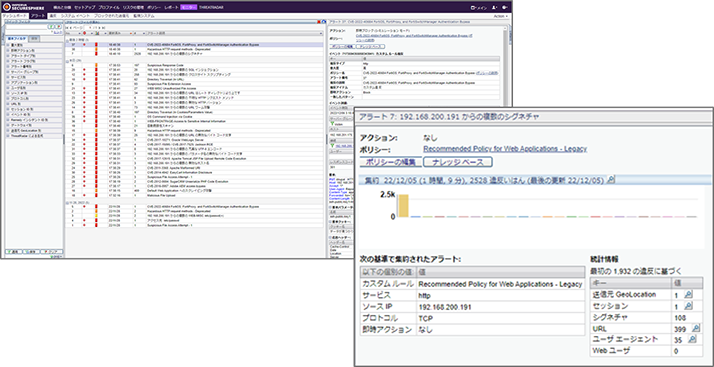Image resolution: width=714 pixels, height=367 pixels.
Task: Open the user account icon in header
Action: tap(495, 8)
